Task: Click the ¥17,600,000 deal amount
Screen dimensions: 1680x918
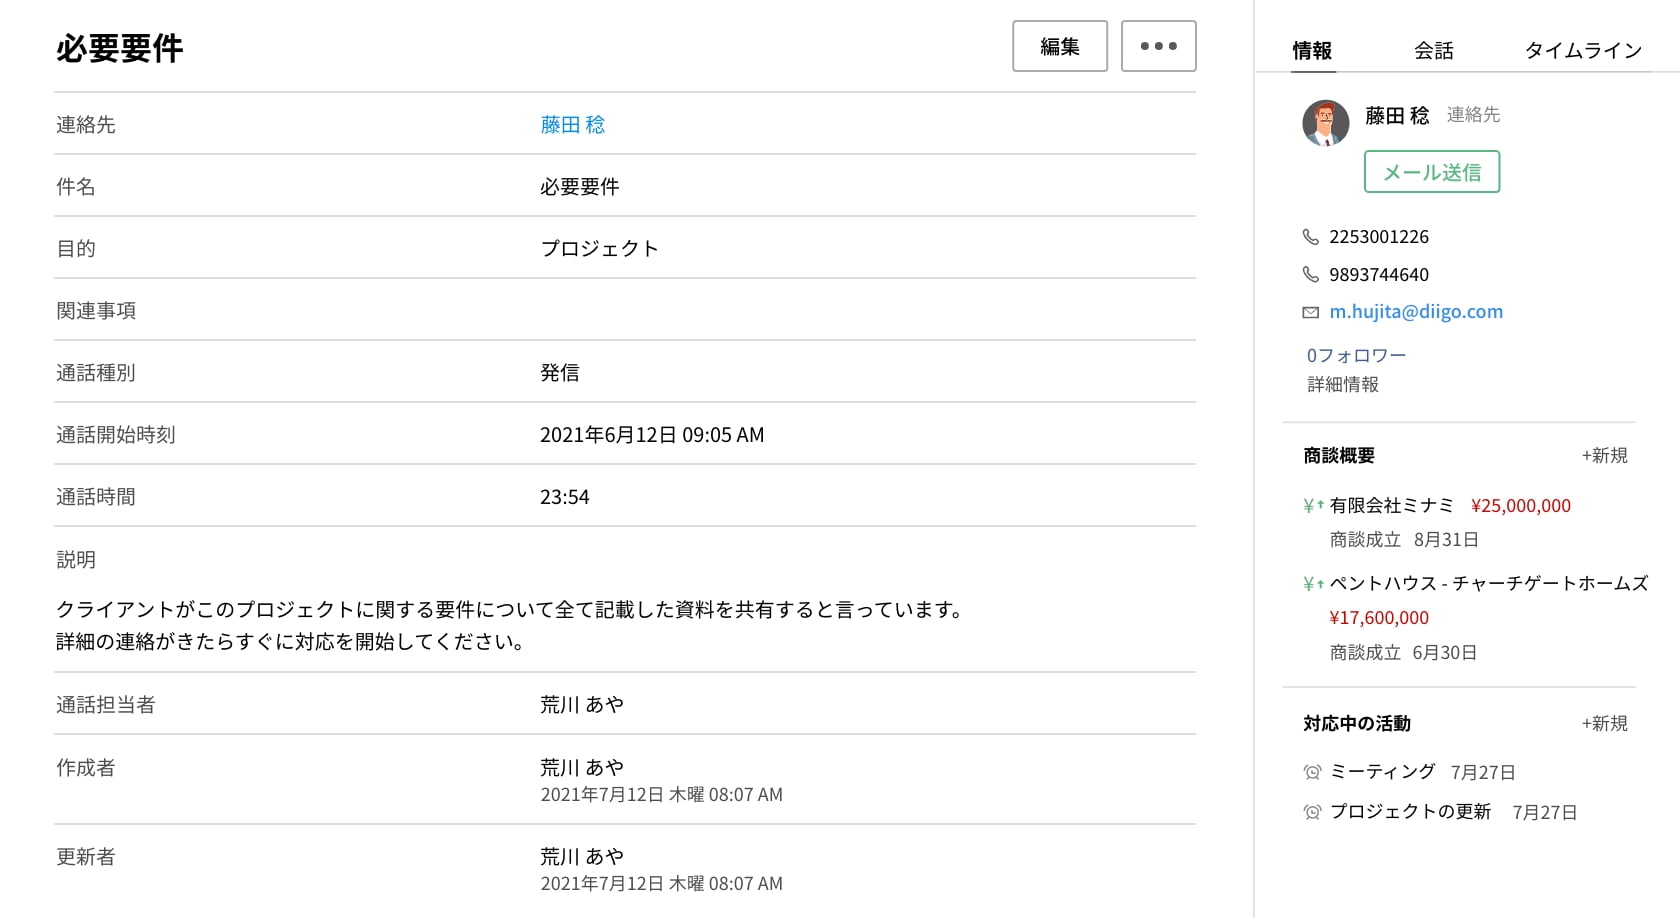Action: (1379, 618)
